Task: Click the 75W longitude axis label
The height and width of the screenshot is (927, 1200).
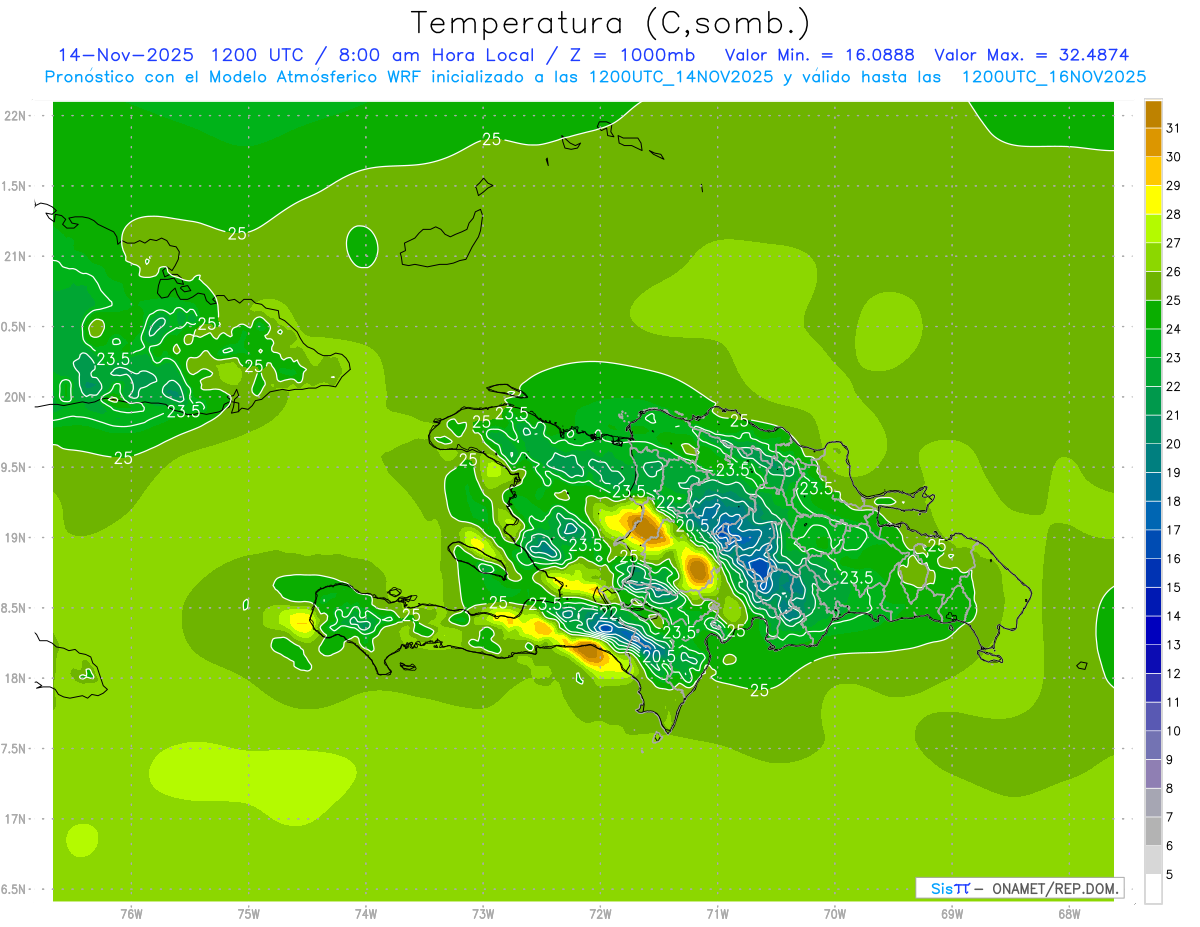Action: (249, 914)
